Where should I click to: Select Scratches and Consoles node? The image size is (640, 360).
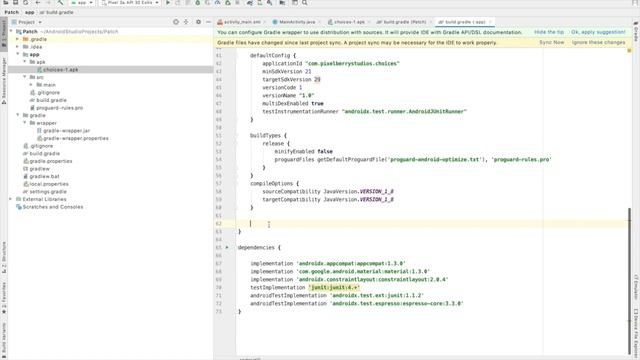53,207
